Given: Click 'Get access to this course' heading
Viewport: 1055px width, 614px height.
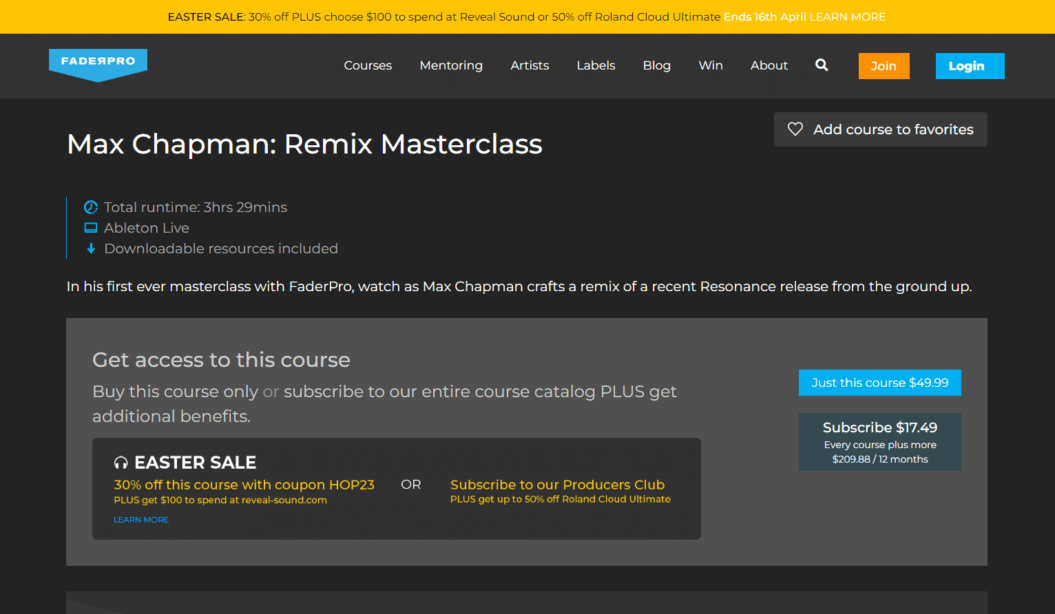Looking at the screenshot, I should coord(221,360).
